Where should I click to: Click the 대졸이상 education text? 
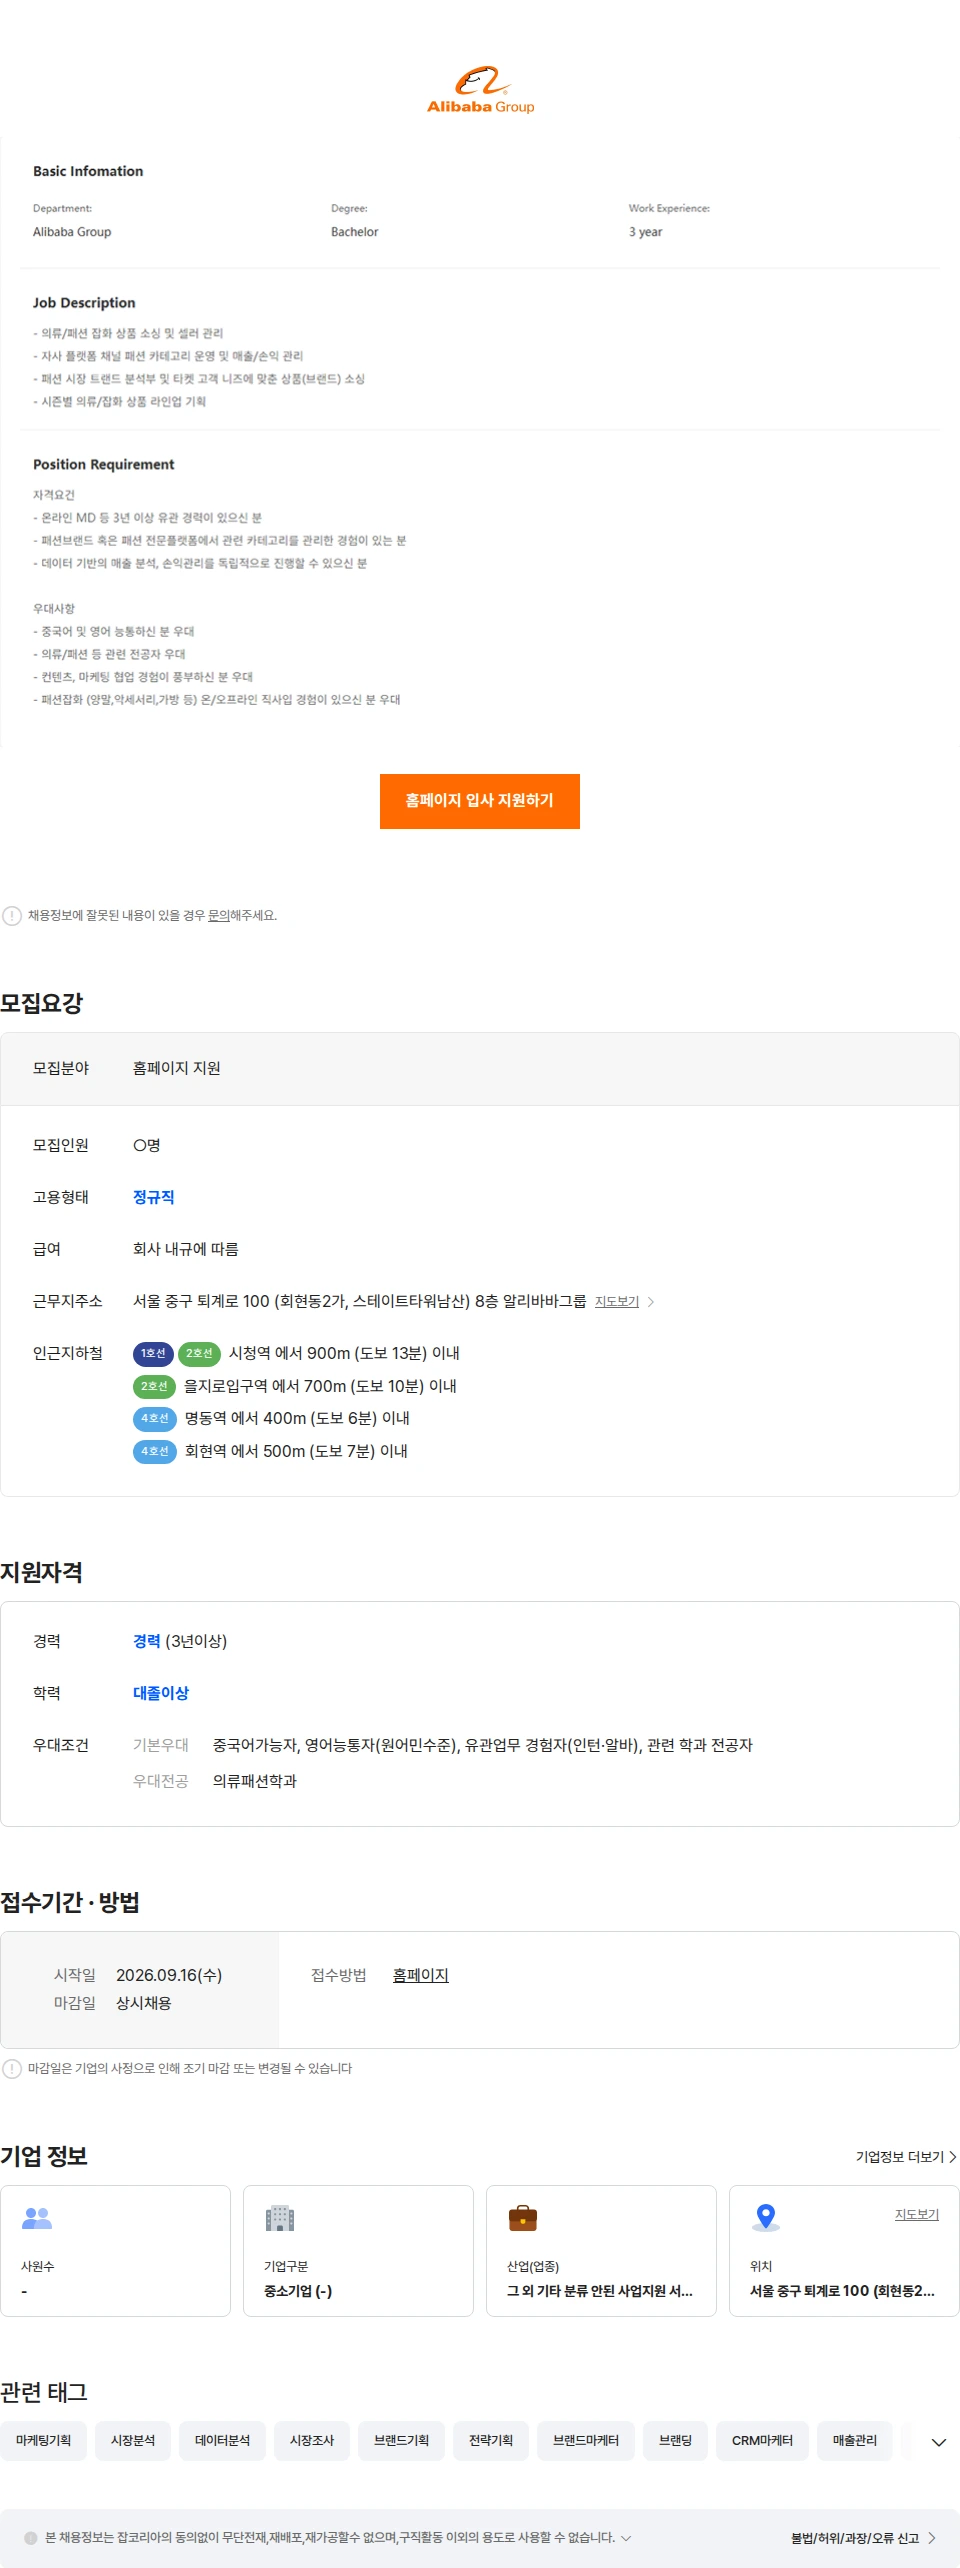161,1694
